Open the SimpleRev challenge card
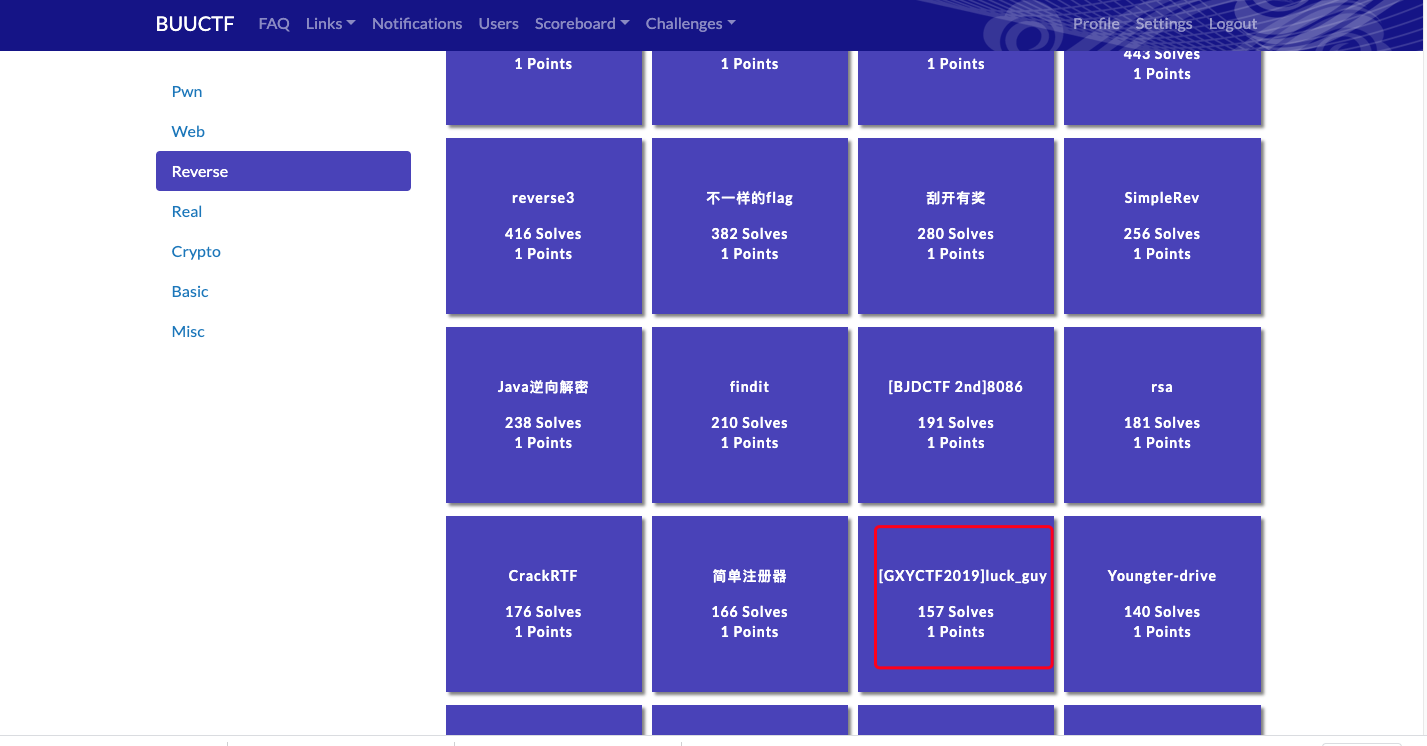Screen dimensions: 1427x746 click(1161, 225)
